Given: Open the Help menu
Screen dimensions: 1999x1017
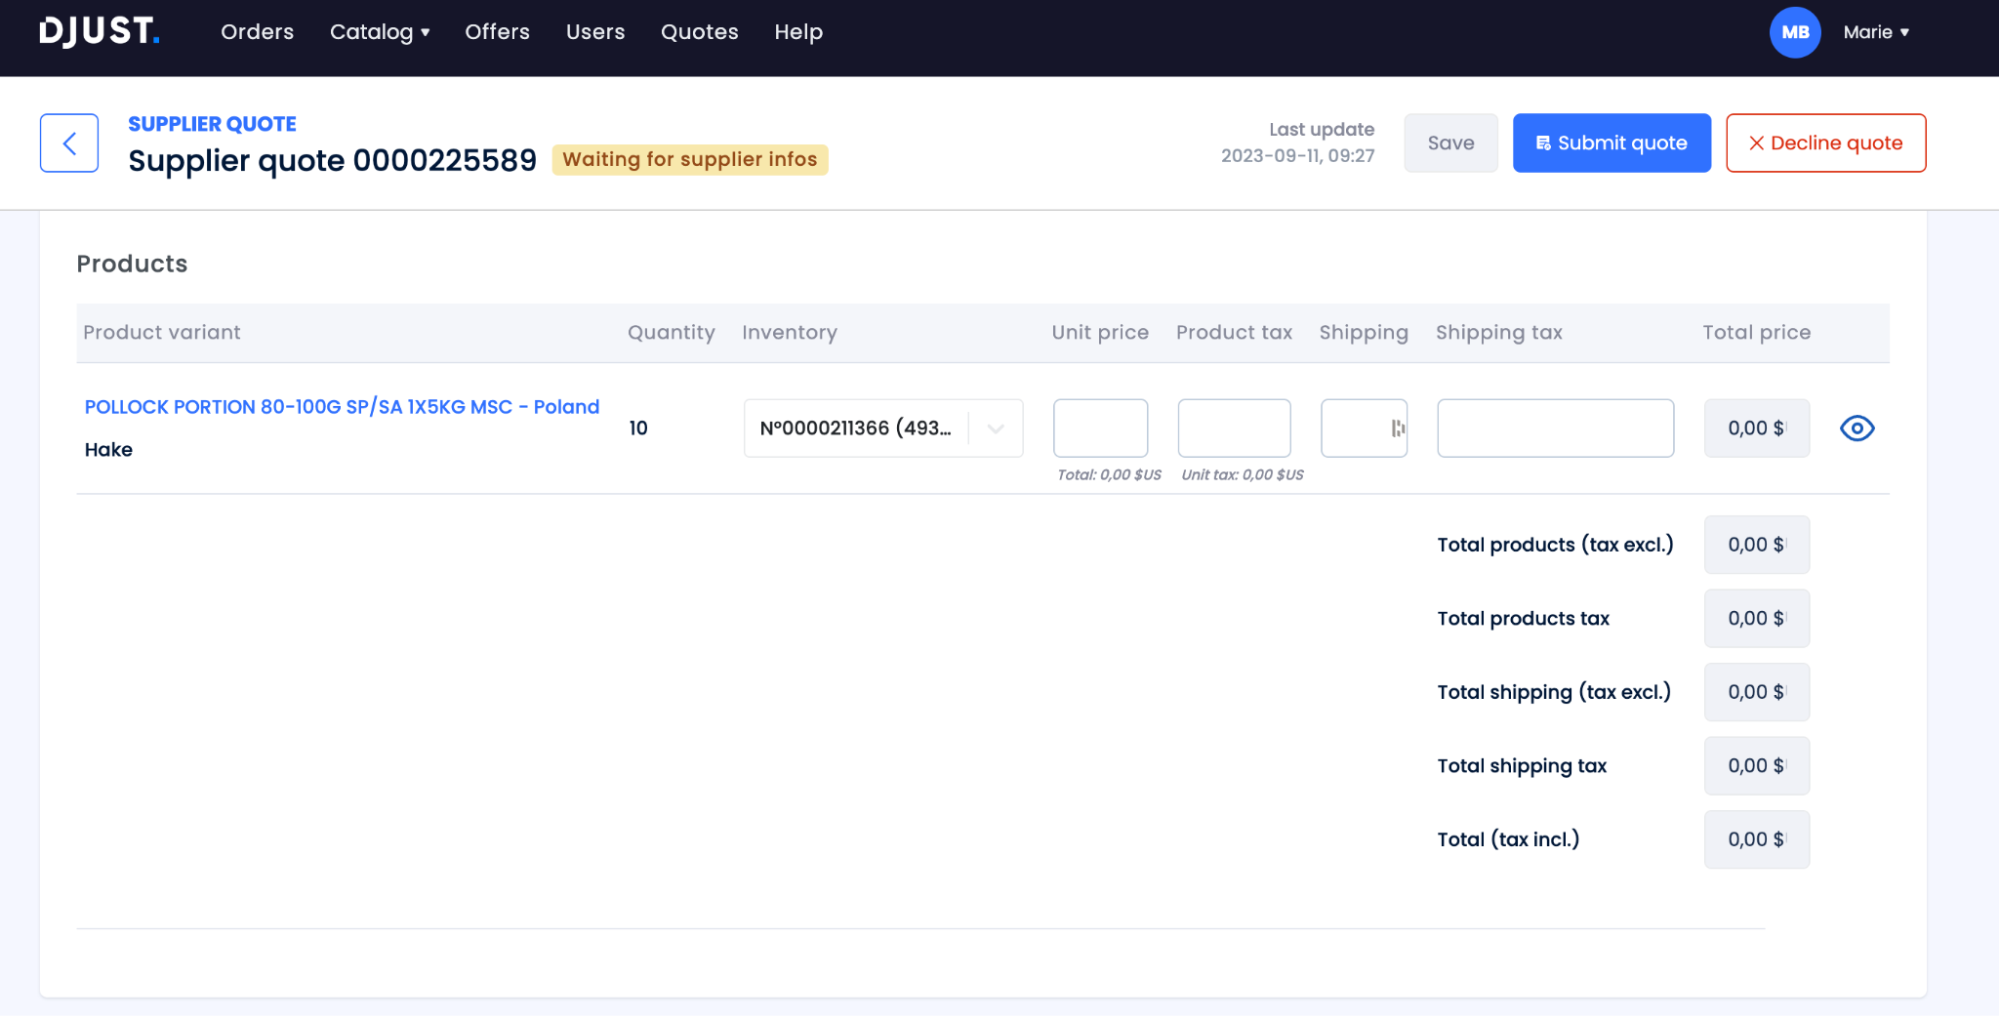Looking at the screenshot, I should pyautogui.click(x=798, y=32).
